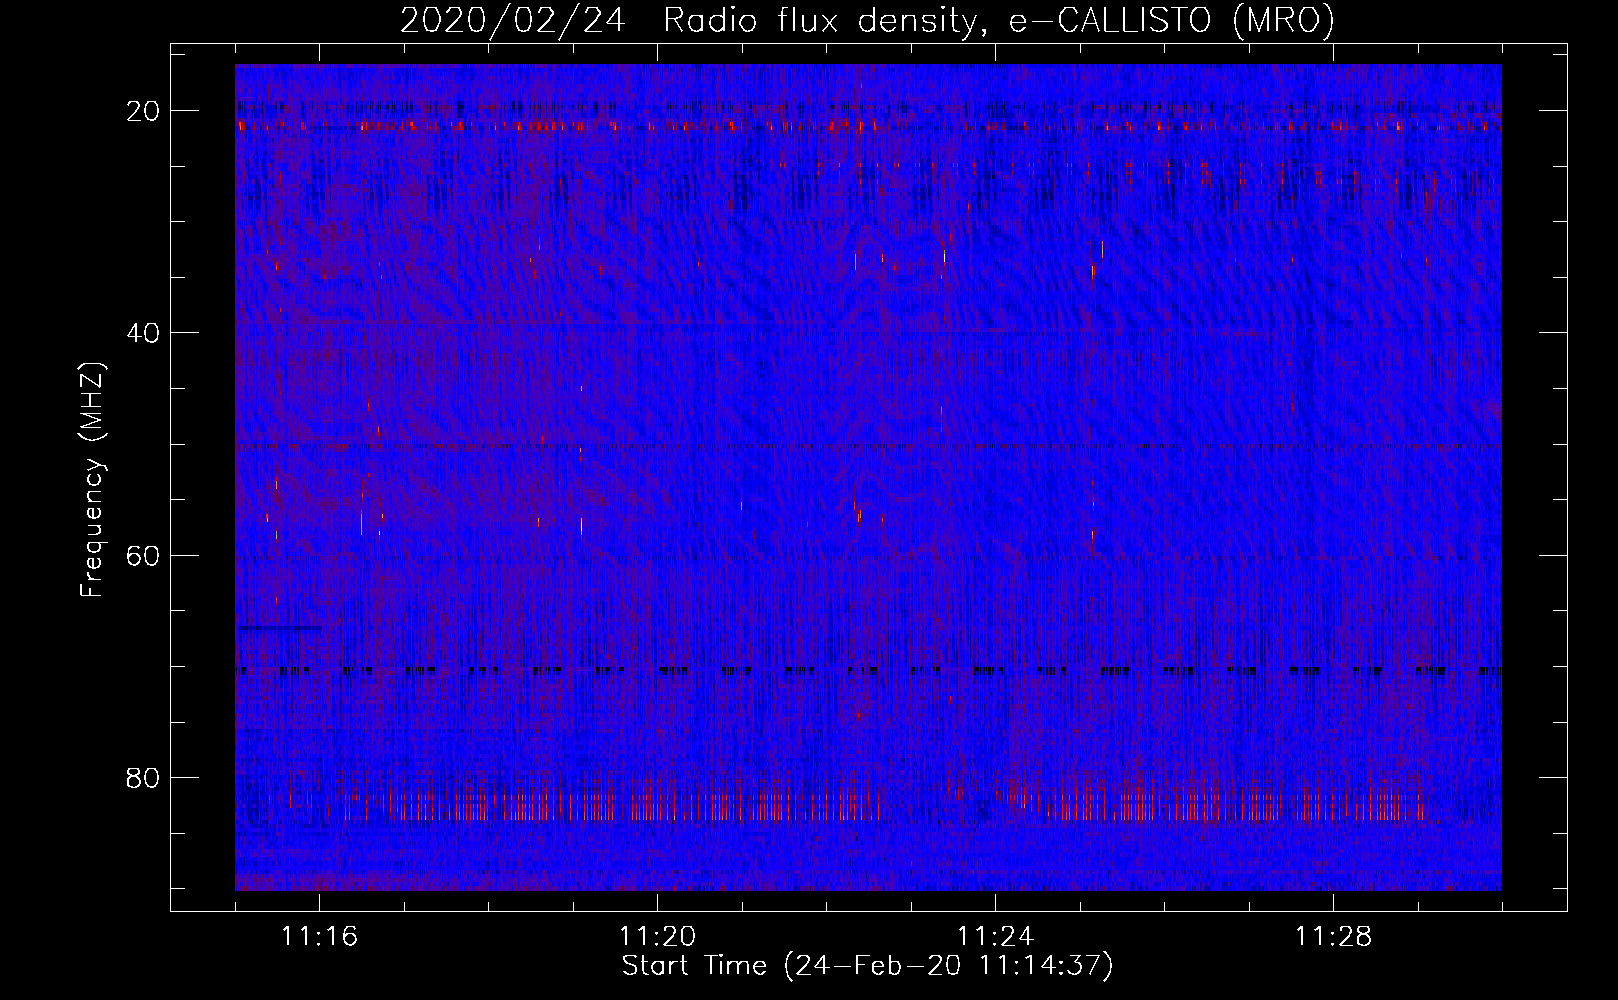Click the '11:16' time tick label
The height and width of the screenshot is (1000, 1618).
[319, 937]
